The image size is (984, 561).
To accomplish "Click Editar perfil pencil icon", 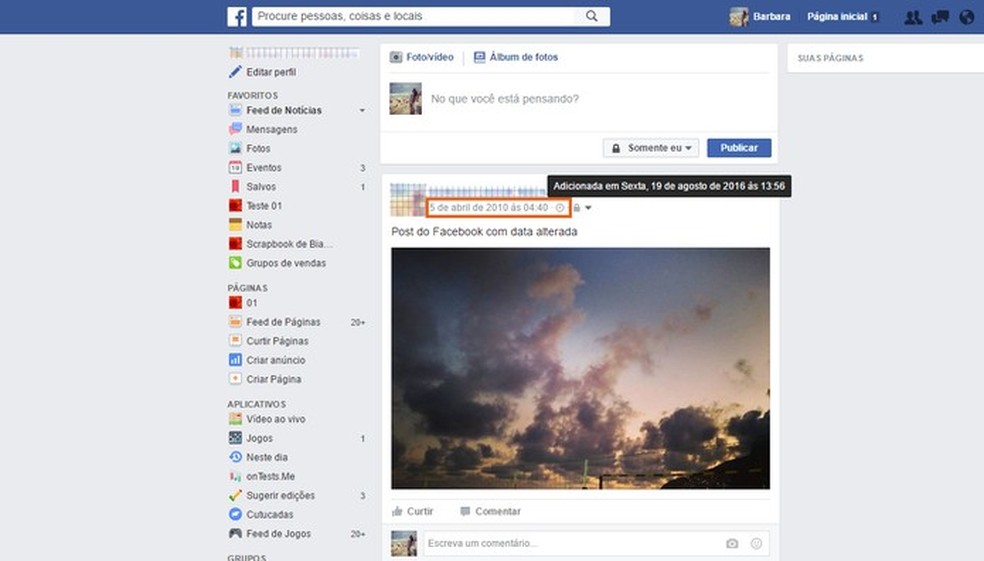I will click(x=235, y=72).
